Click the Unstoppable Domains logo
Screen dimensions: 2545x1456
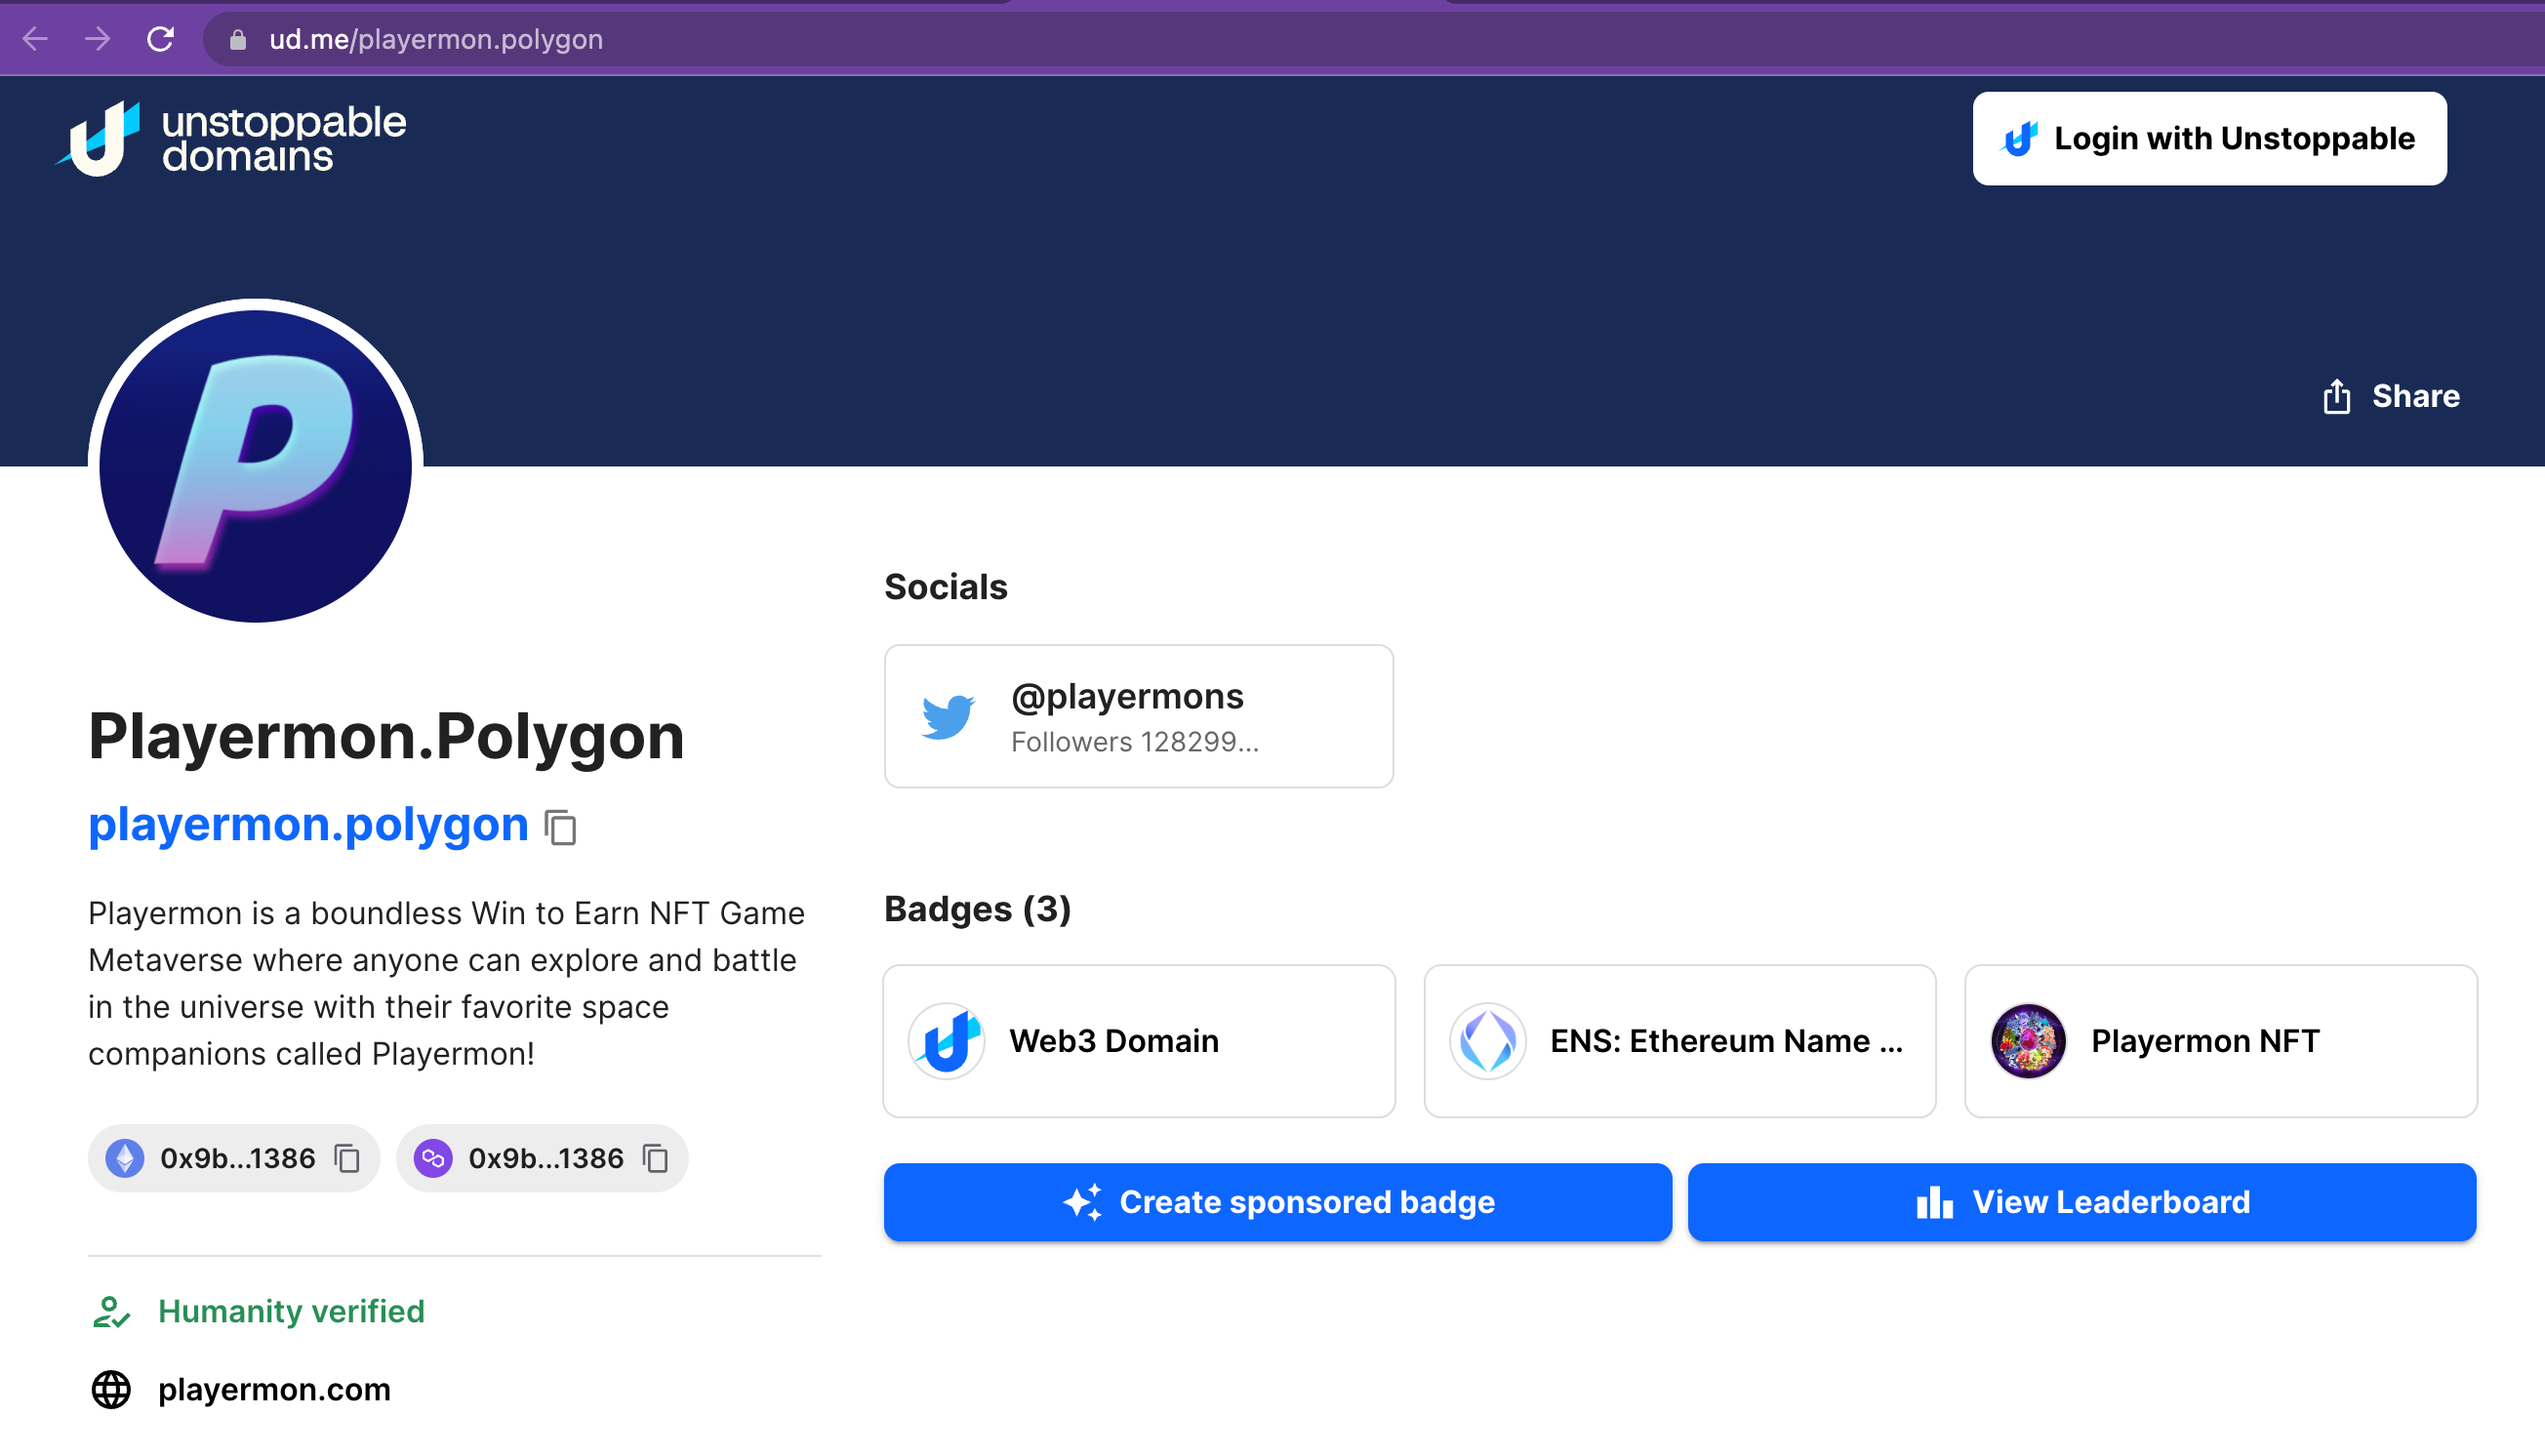point(231,139)
